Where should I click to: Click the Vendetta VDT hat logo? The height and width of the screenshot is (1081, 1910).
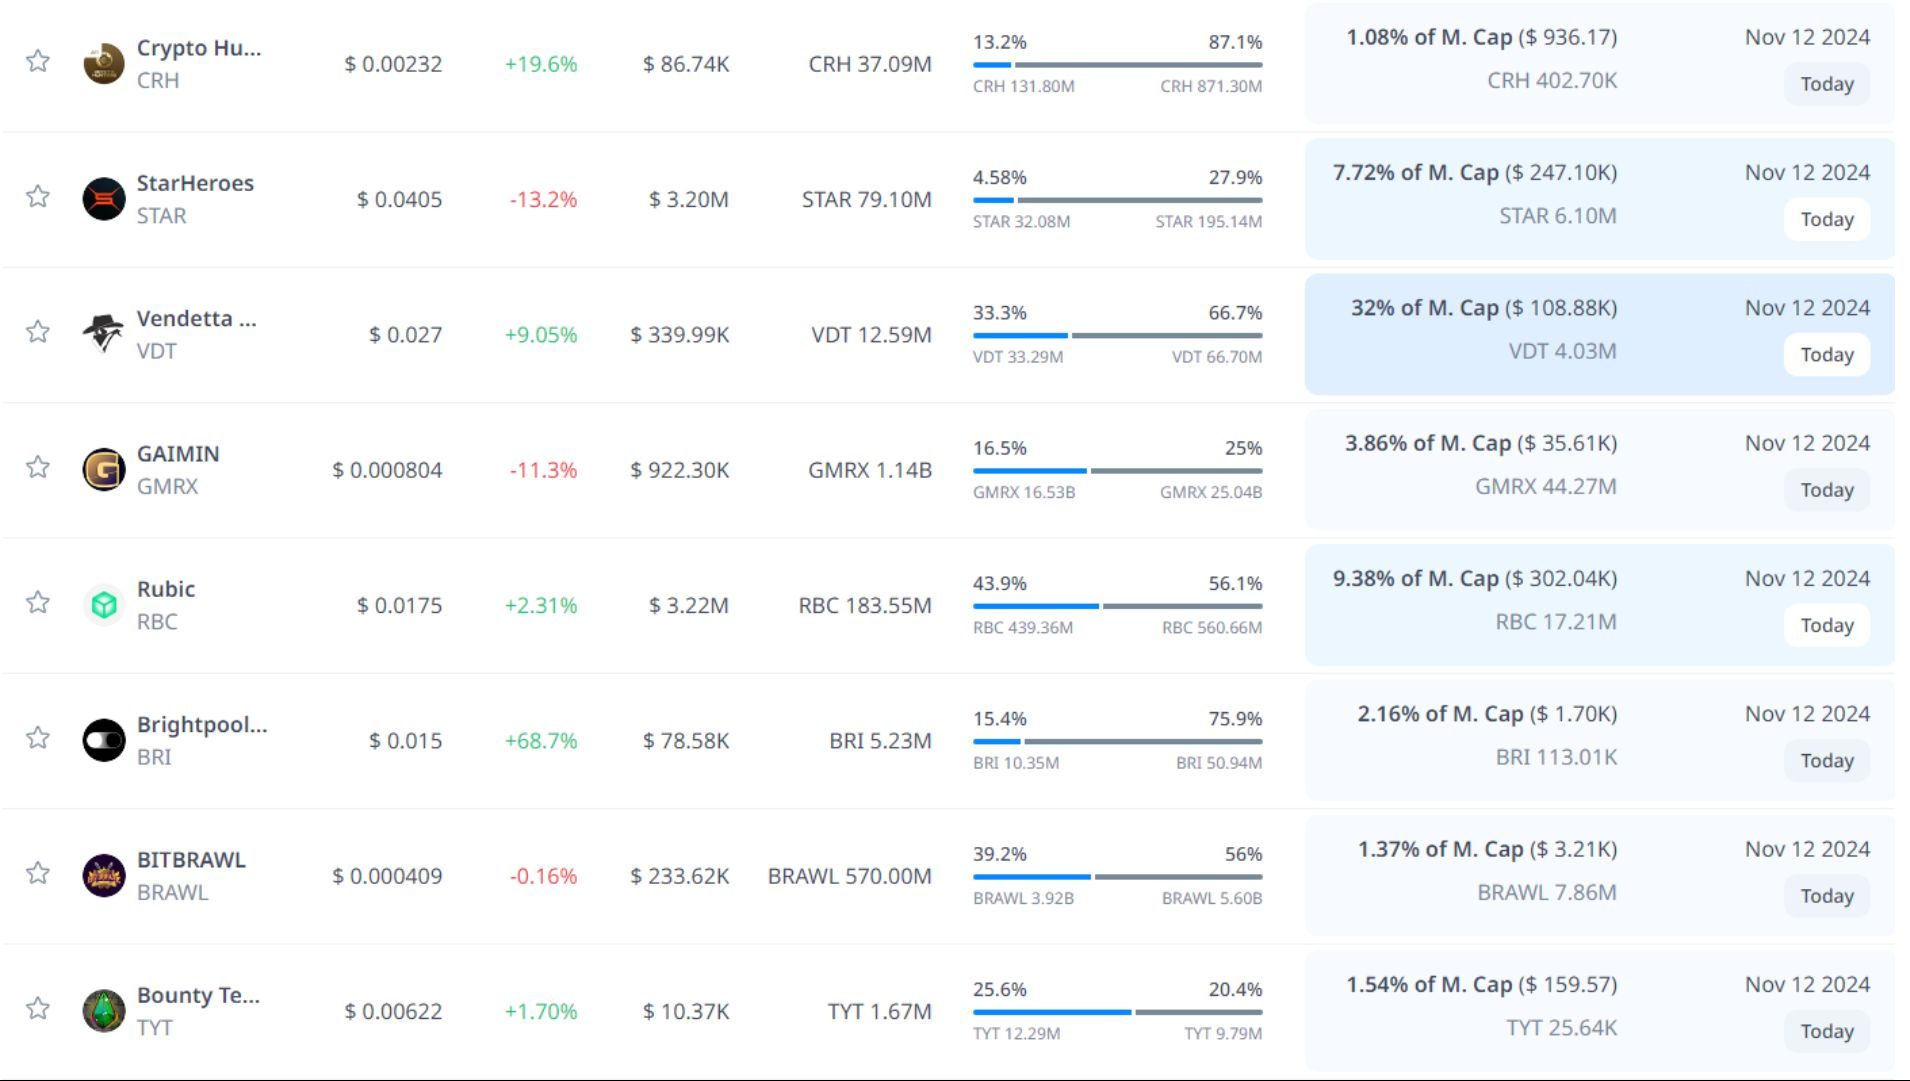pyautogui.click(x=103, y=333)
